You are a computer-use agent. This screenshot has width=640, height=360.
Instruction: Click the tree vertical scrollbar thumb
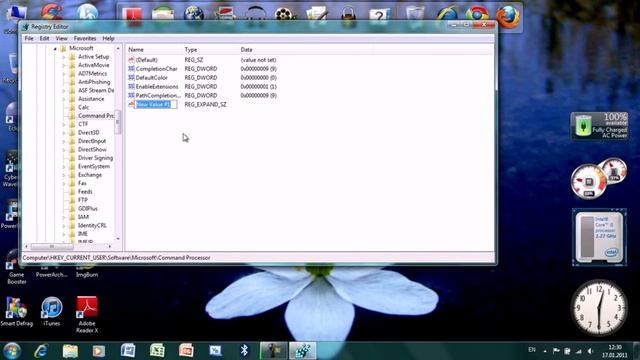pyautogui.click(x=118, y=122)
